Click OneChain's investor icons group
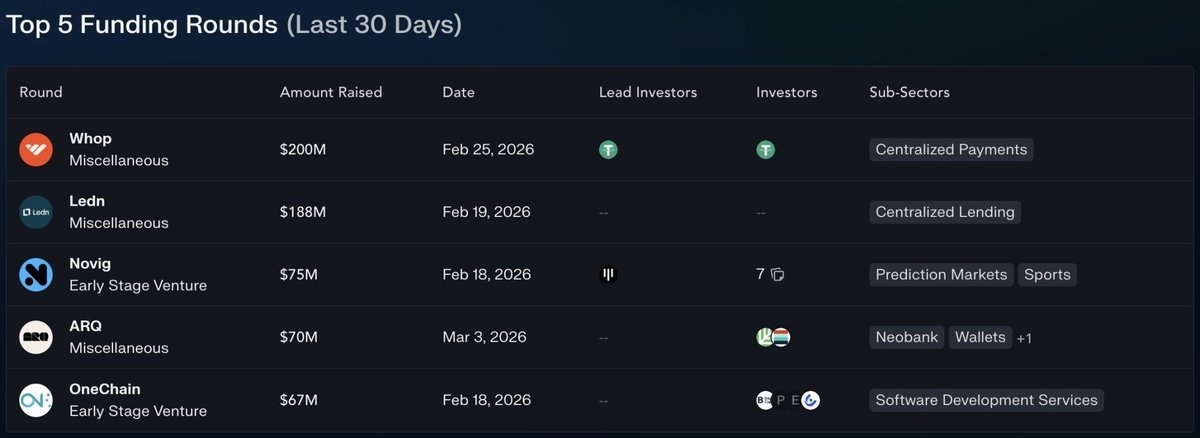The image size is (1200, 438). point(788,400)
